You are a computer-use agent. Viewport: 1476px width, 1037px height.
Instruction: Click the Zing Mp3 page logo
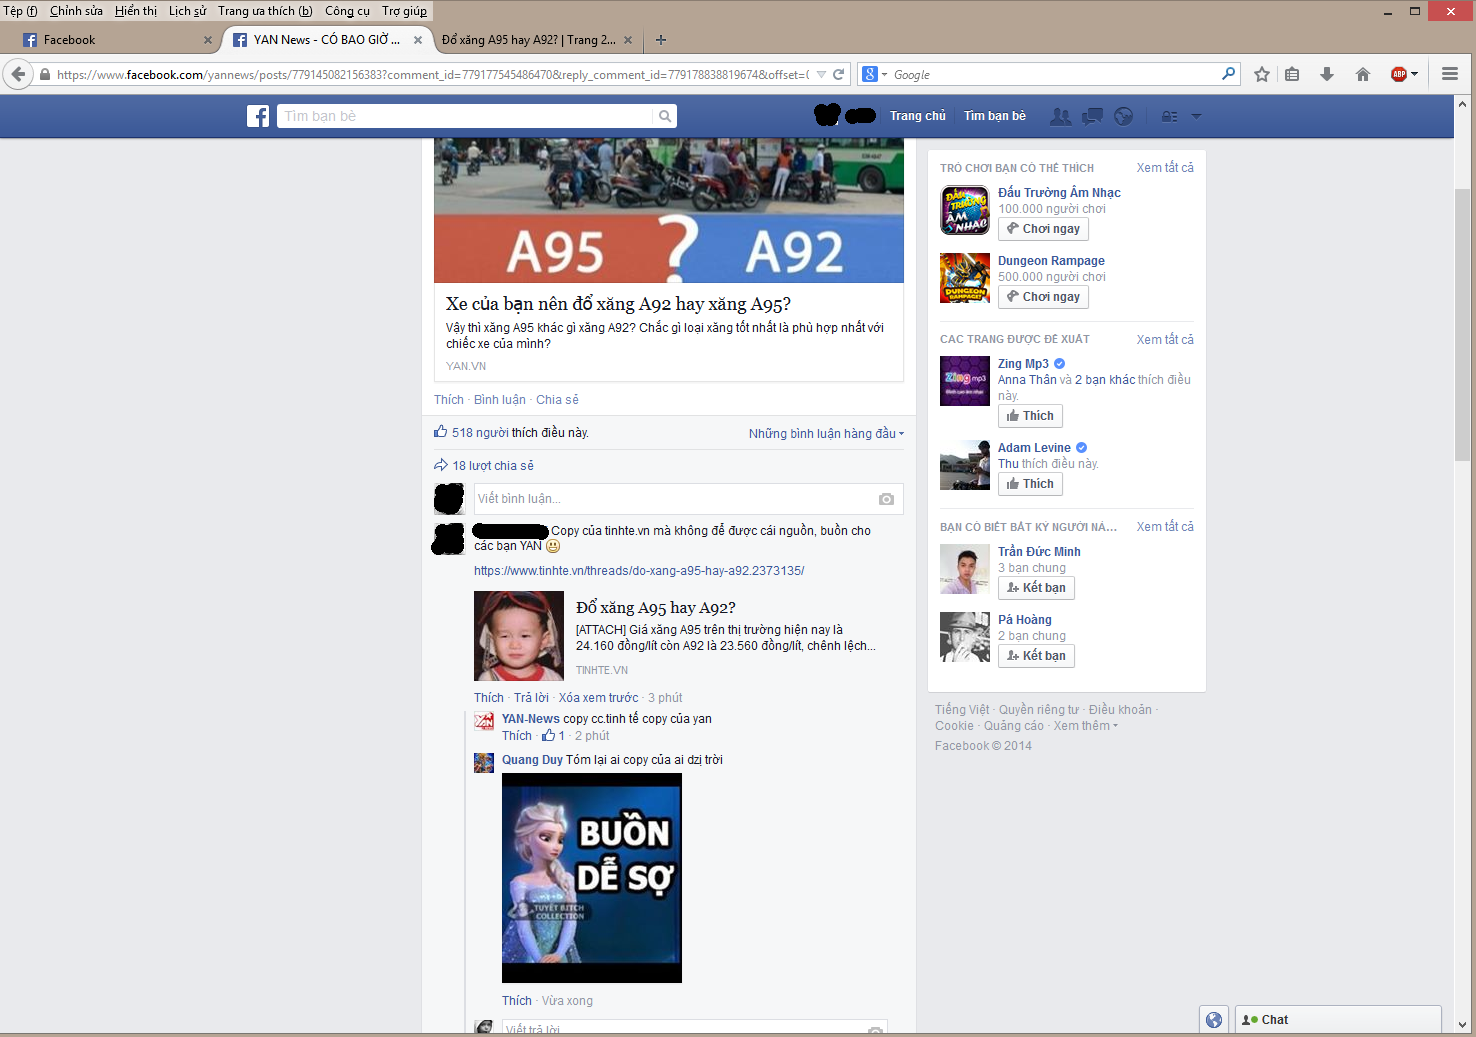[965, 381]
